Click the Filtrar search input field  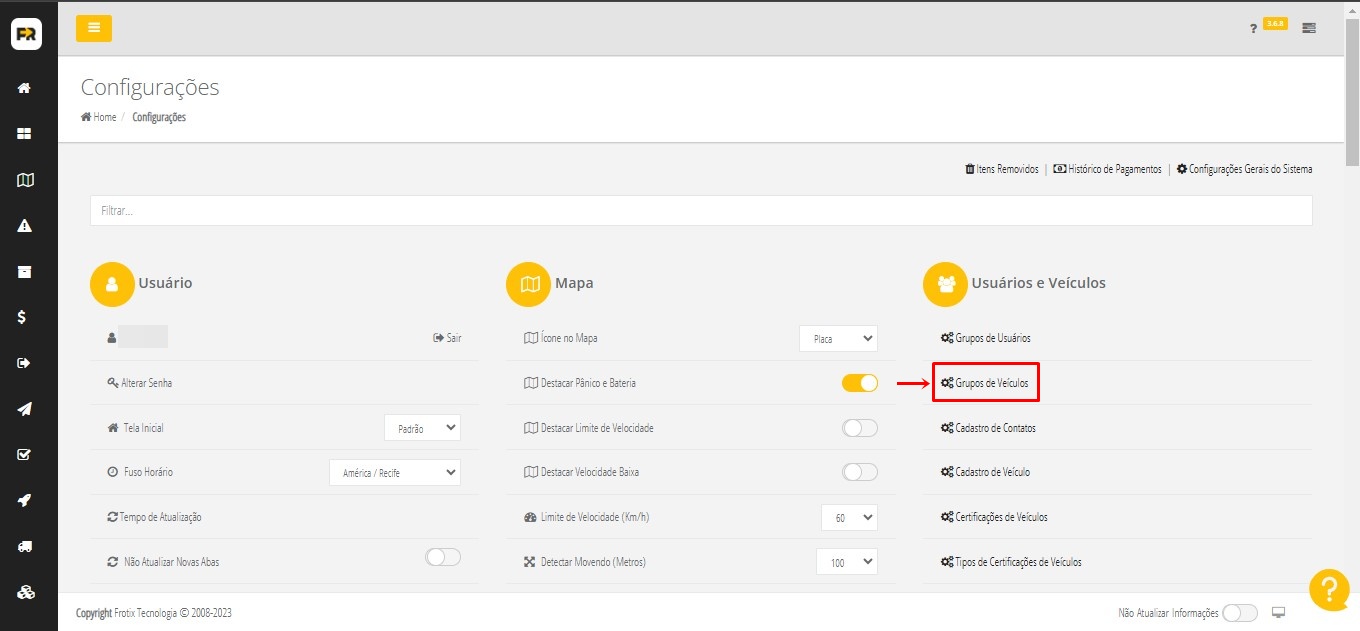point(700,211)
